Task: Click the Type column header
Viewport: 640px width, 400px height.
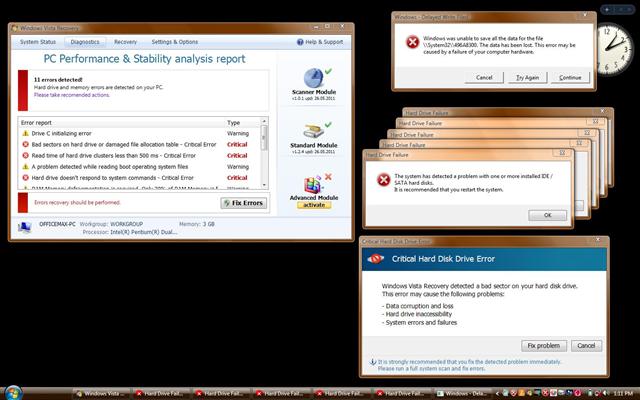Action: click(x=242, y=122)
